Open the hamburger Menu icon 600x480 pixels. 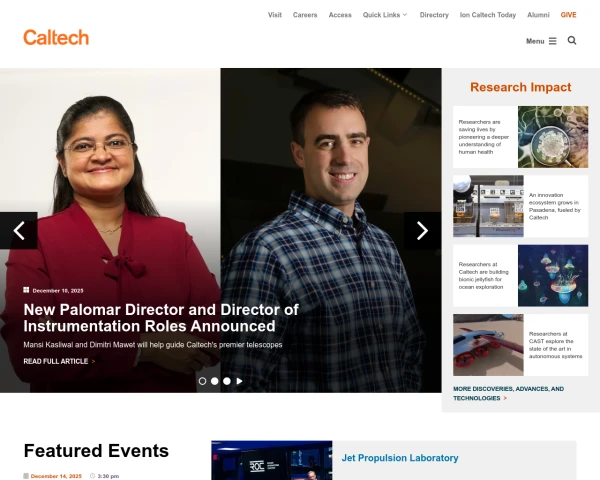click(553, 41)
